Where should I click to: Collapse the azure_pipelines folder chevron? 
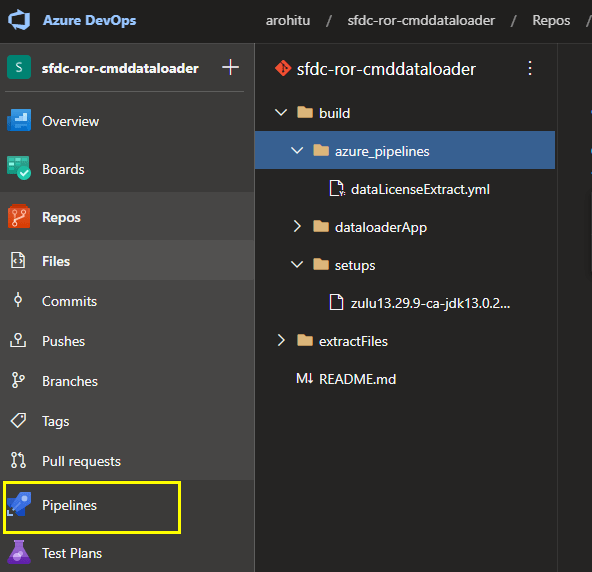click(x=297, y=150)
